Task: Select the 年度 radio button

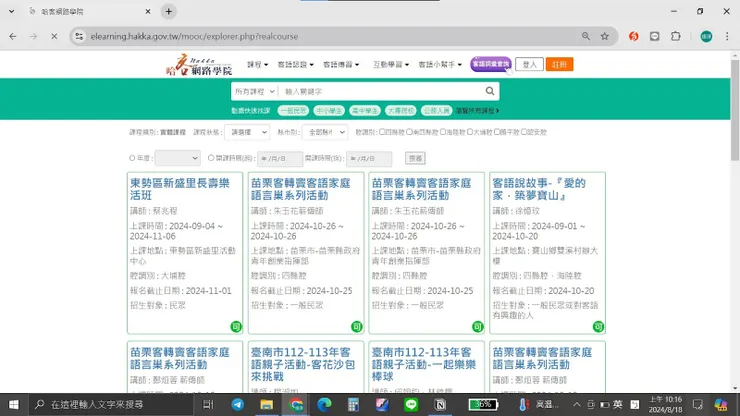Action: (132, 158)
